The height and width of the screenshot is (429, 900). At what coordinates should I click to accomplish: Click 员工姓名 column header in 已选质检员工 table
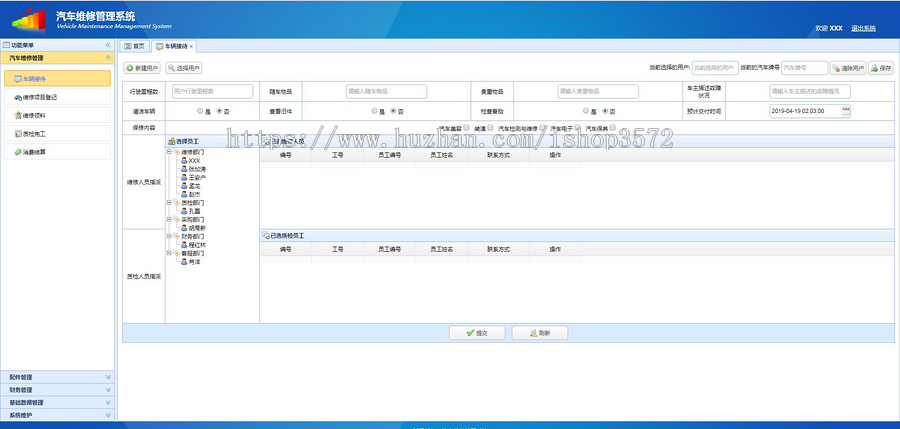tap(441, 249)
